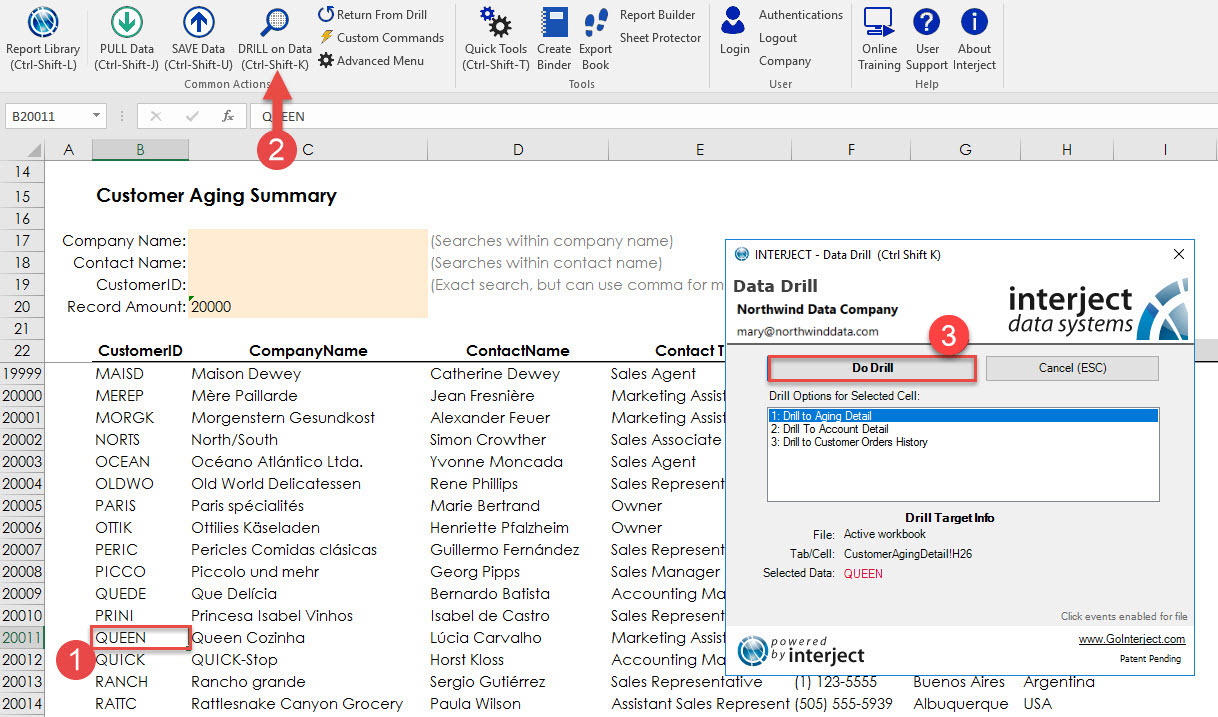This screenshot has width=1218, height=717.
Task: Click the dialog email mary@northwinddata.com
Action: click(x=808, y=331)
